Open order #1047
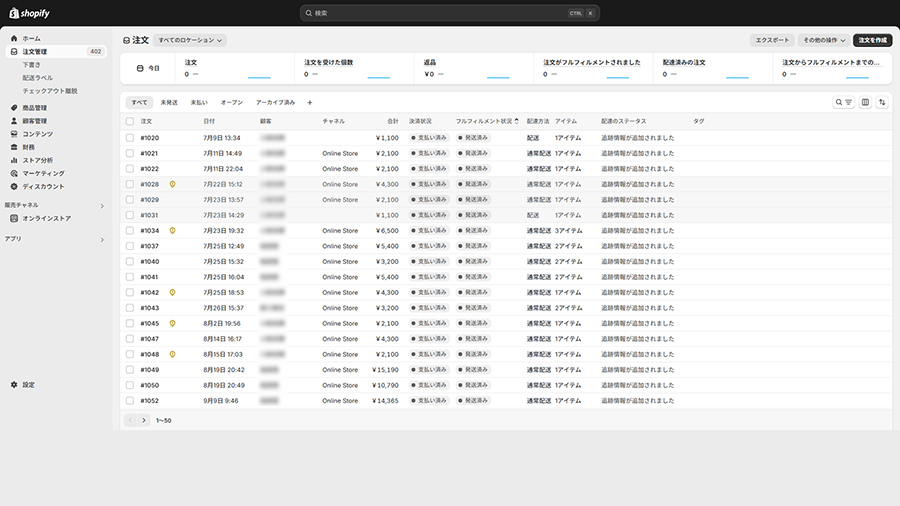This screenshot has width=900, height=506. tap(149, 339)
